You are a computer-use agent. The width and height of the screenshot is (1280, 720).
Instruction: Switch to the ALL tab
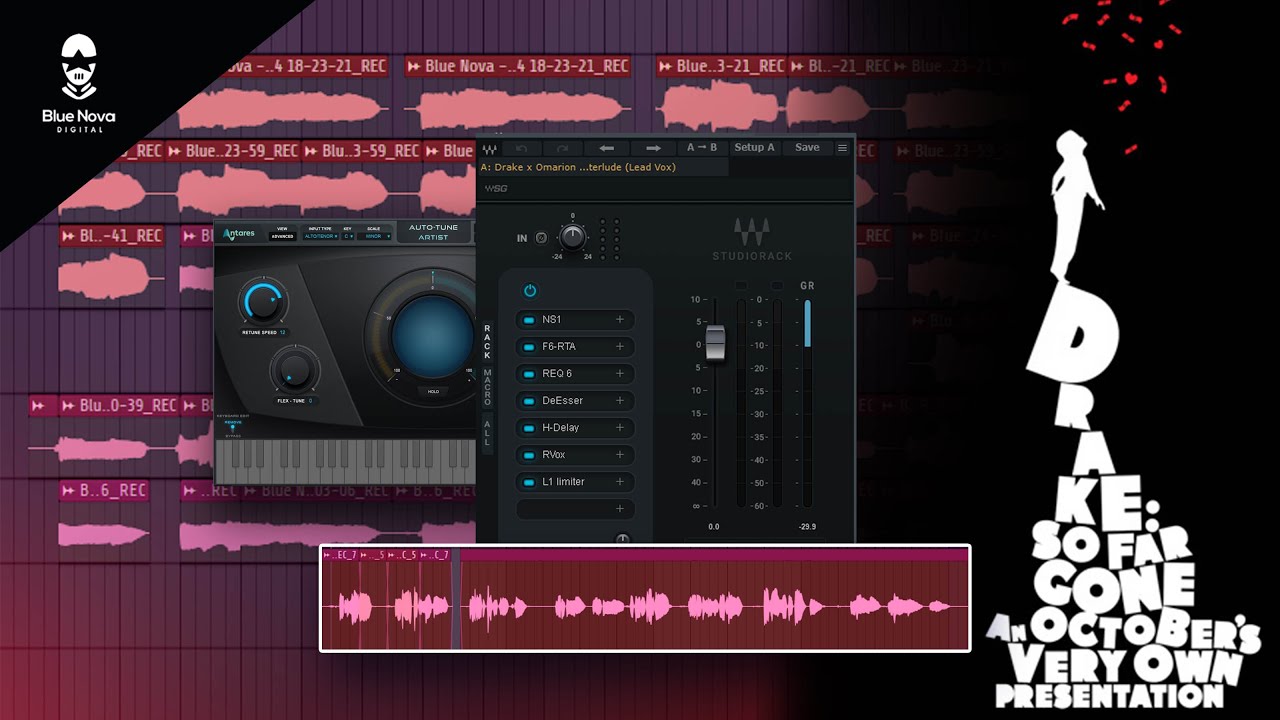tap(487, 433)
